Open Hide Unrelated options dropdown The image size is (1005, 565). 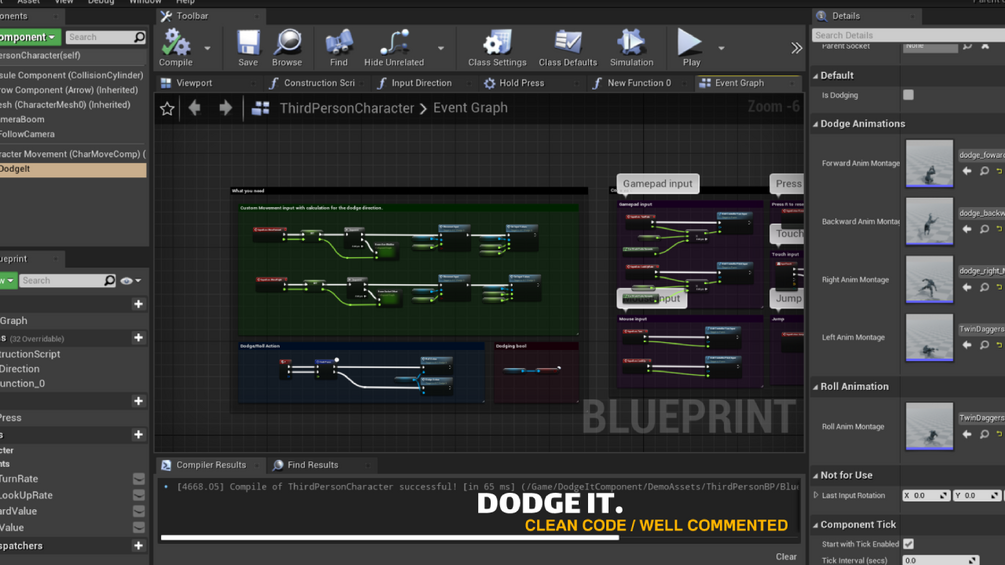click(440, 48)
